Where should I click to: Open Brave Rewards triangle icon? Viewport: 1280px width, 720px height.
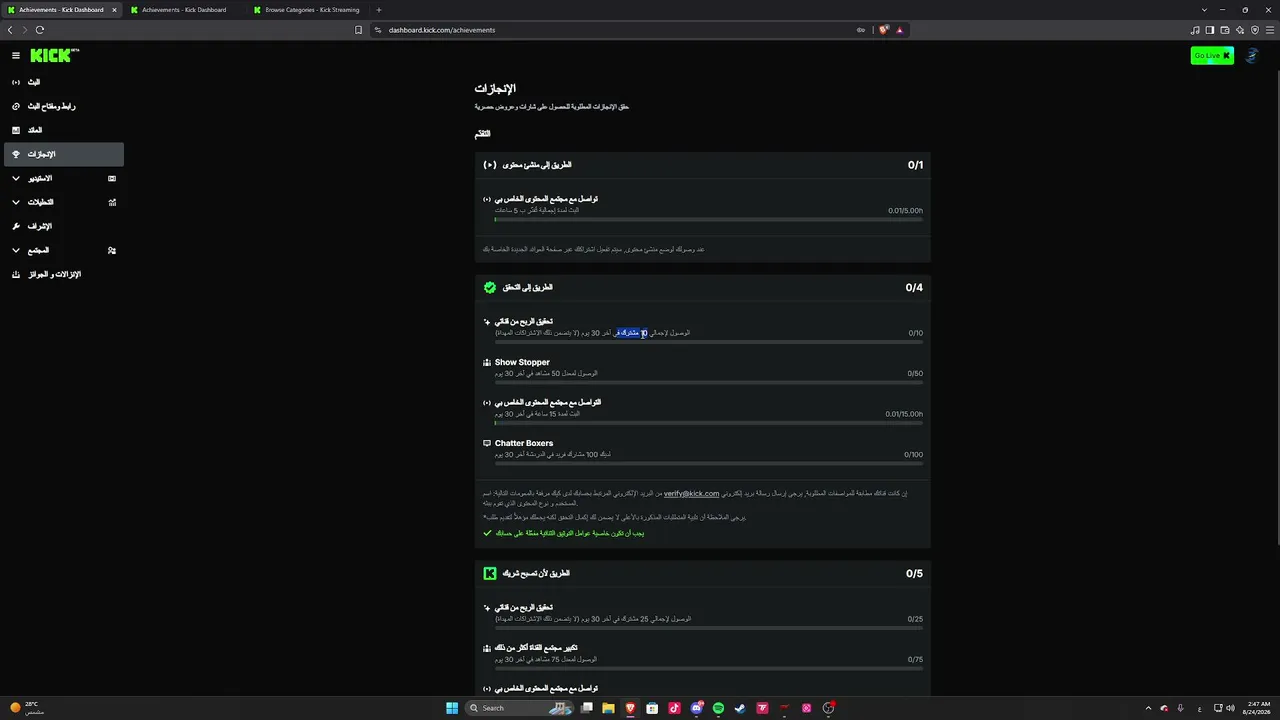(x=899, y=30)
